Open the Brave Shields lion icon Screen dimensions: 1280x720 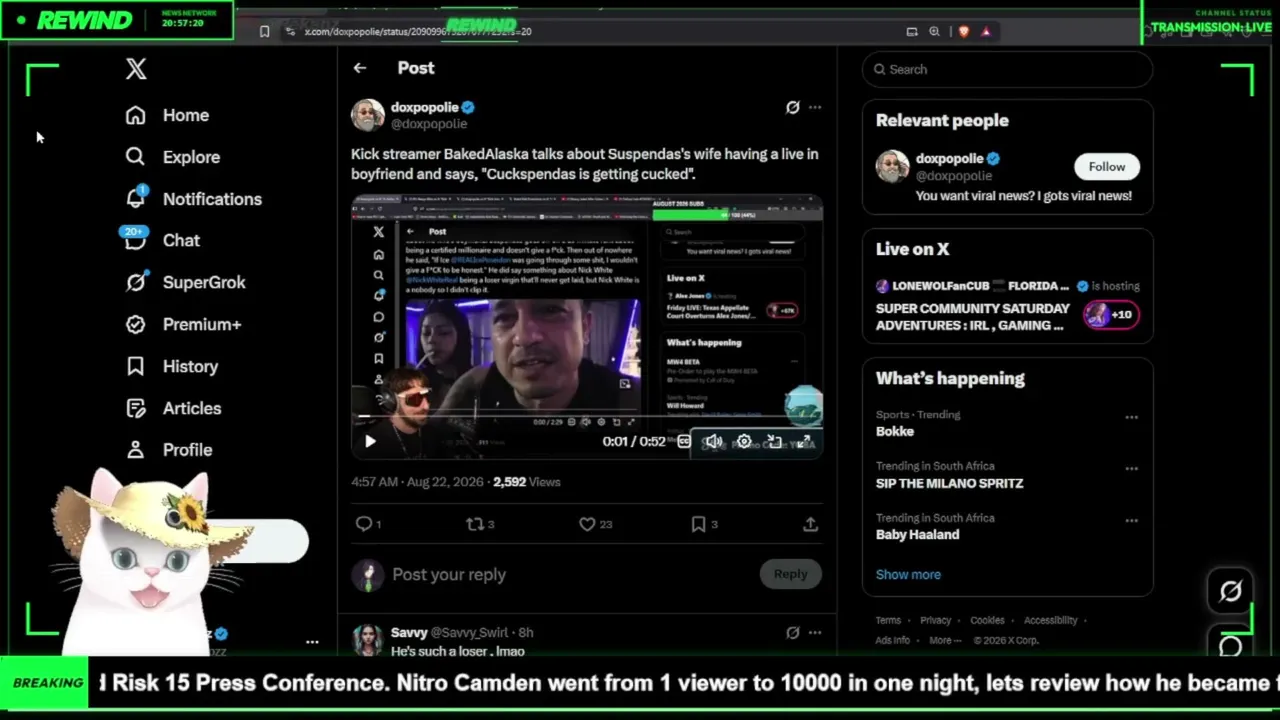point(963,31)
